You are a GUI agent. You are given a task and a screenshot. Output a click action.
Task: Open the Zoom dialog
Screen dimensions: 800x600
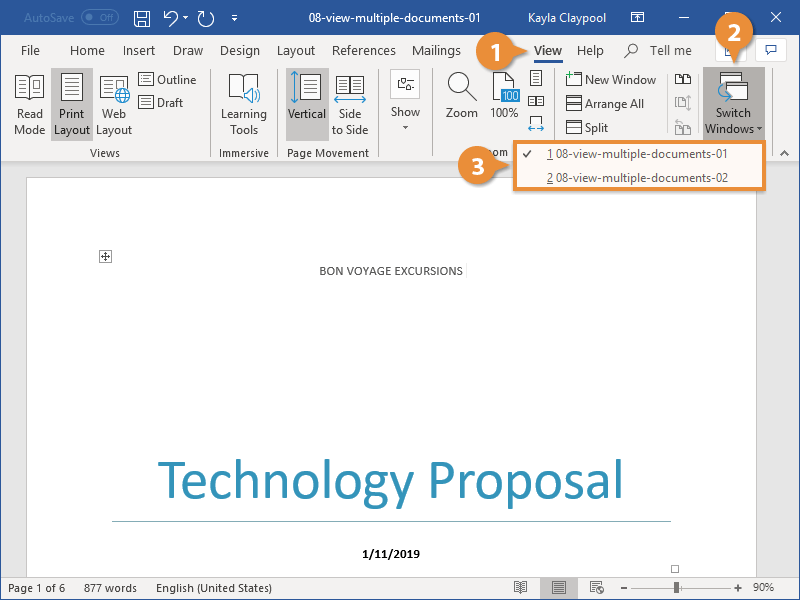tap(462, 96)
